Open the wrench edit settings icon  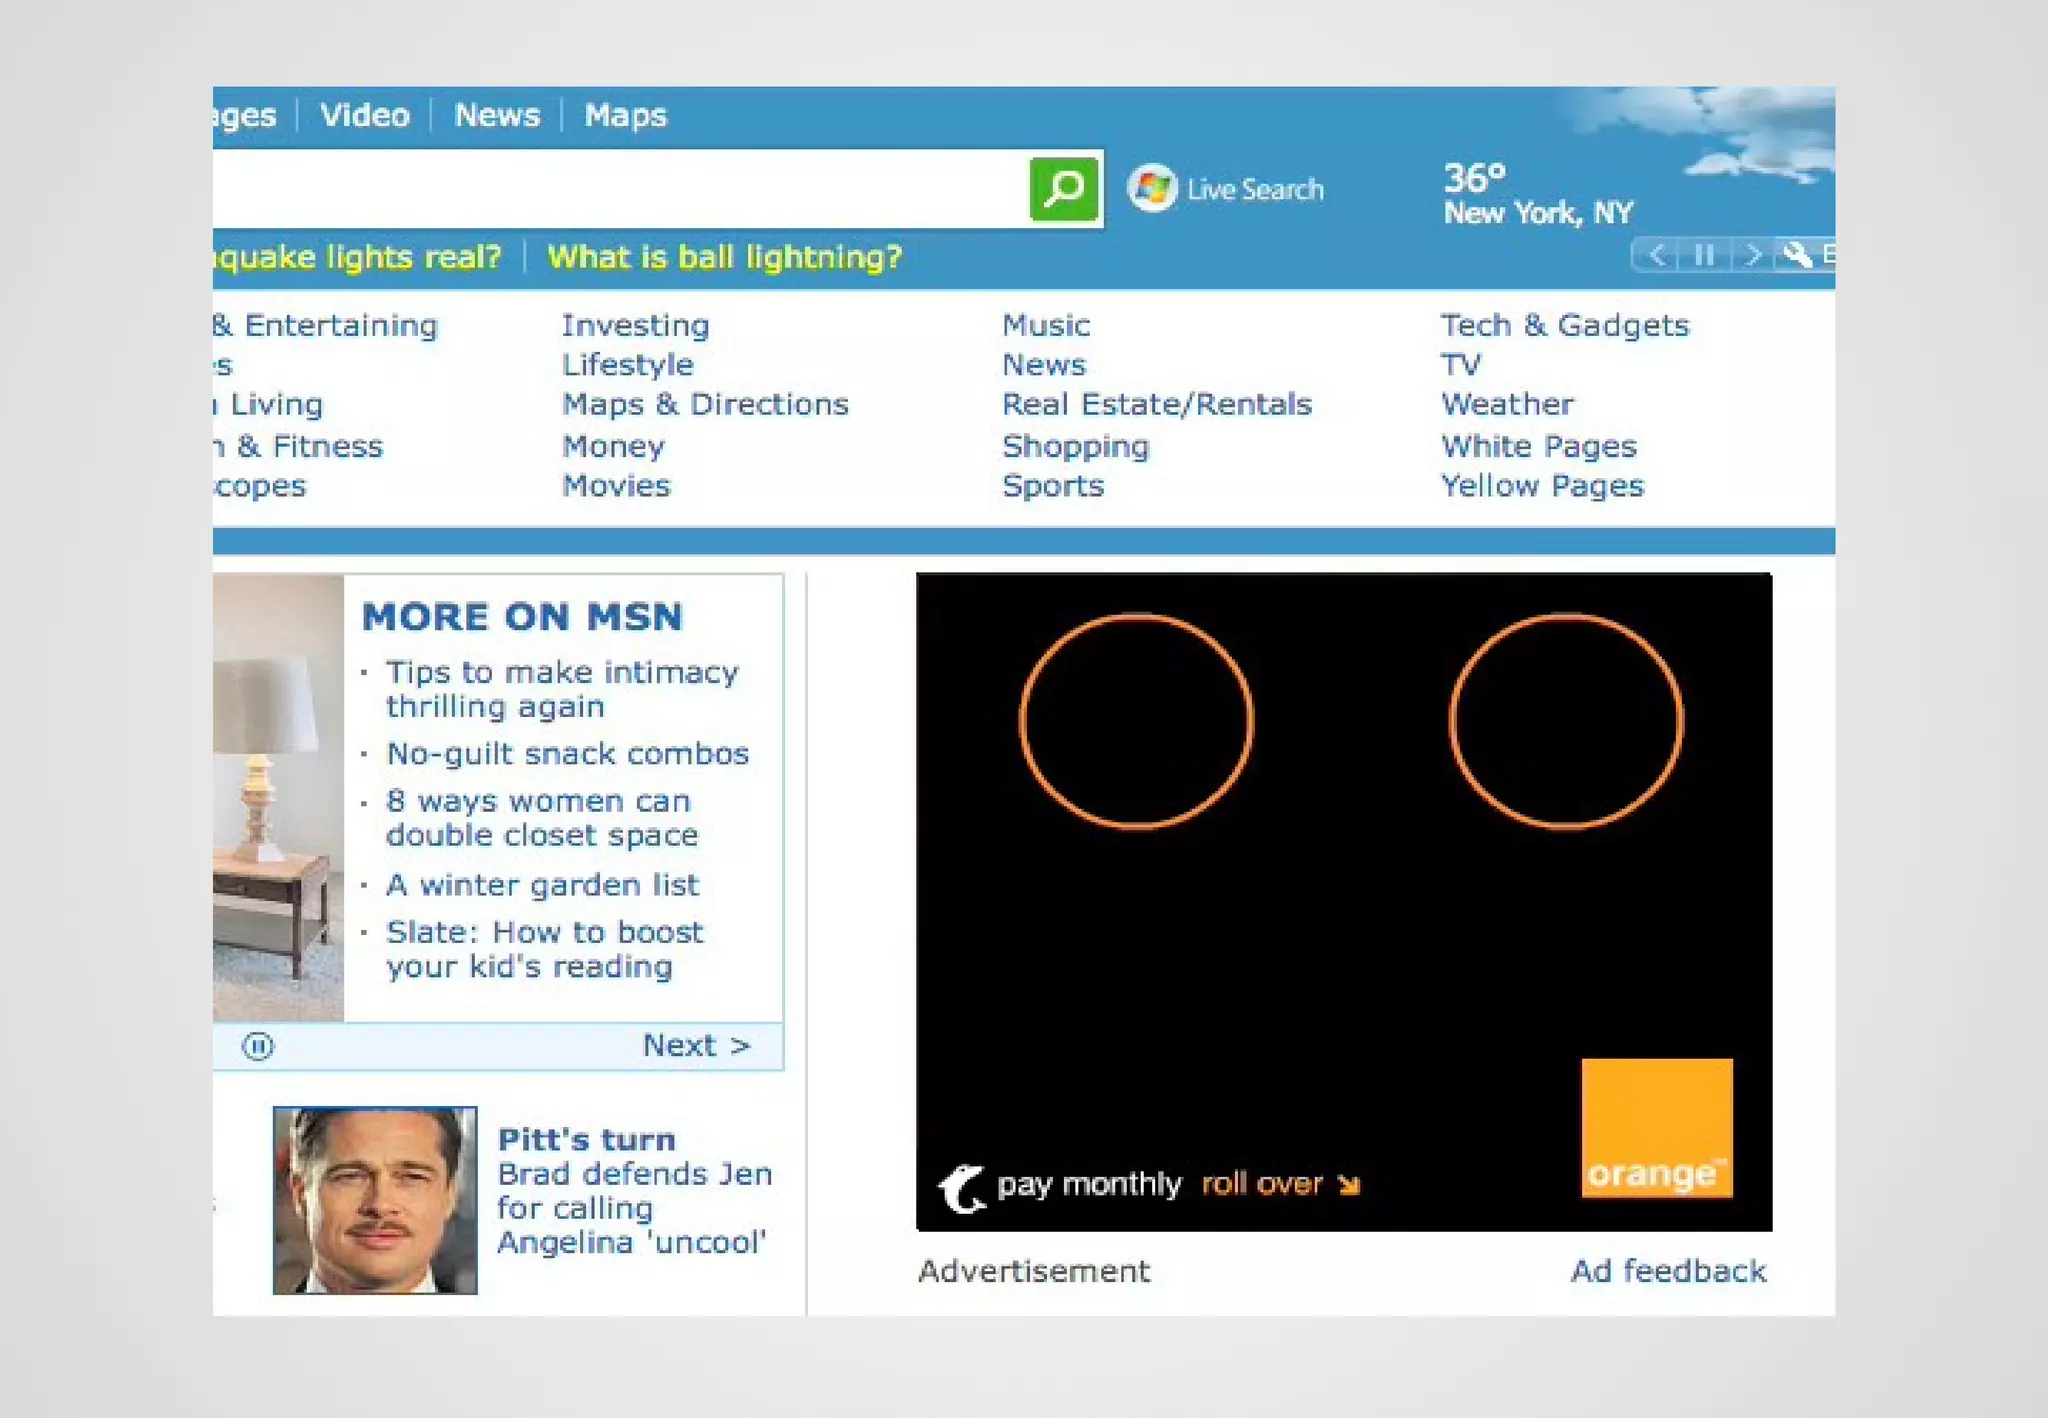pos(1797,256)
